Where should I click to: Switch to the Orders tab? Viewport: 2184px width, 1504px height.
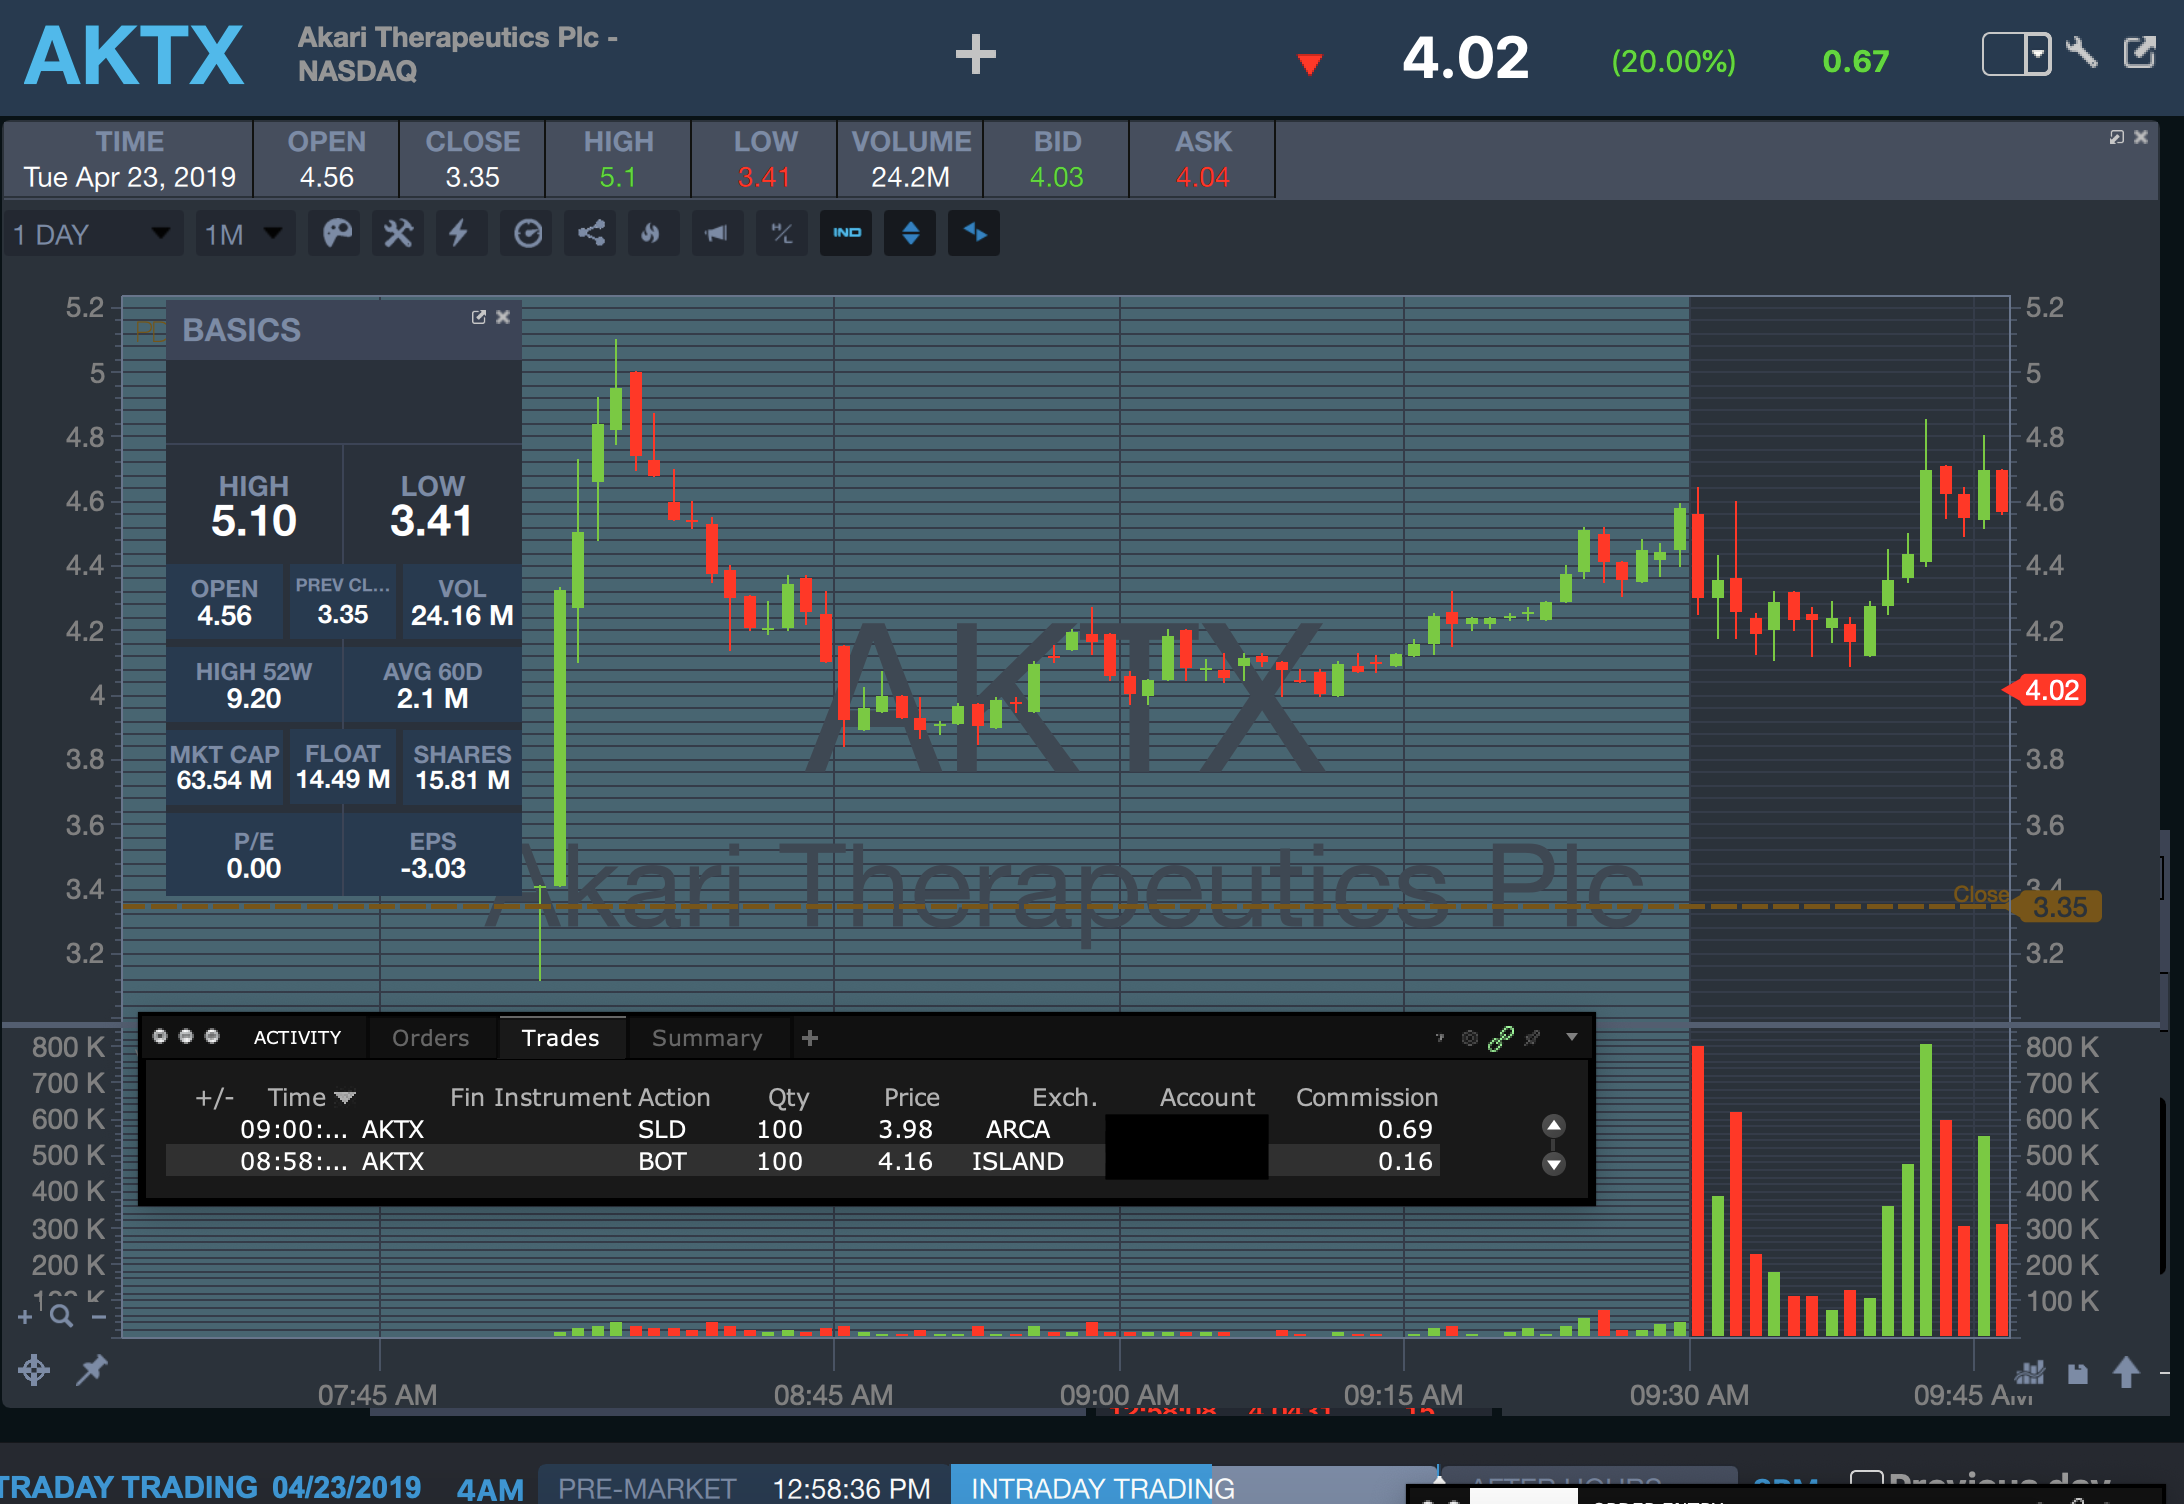[x=430, y=1038]
